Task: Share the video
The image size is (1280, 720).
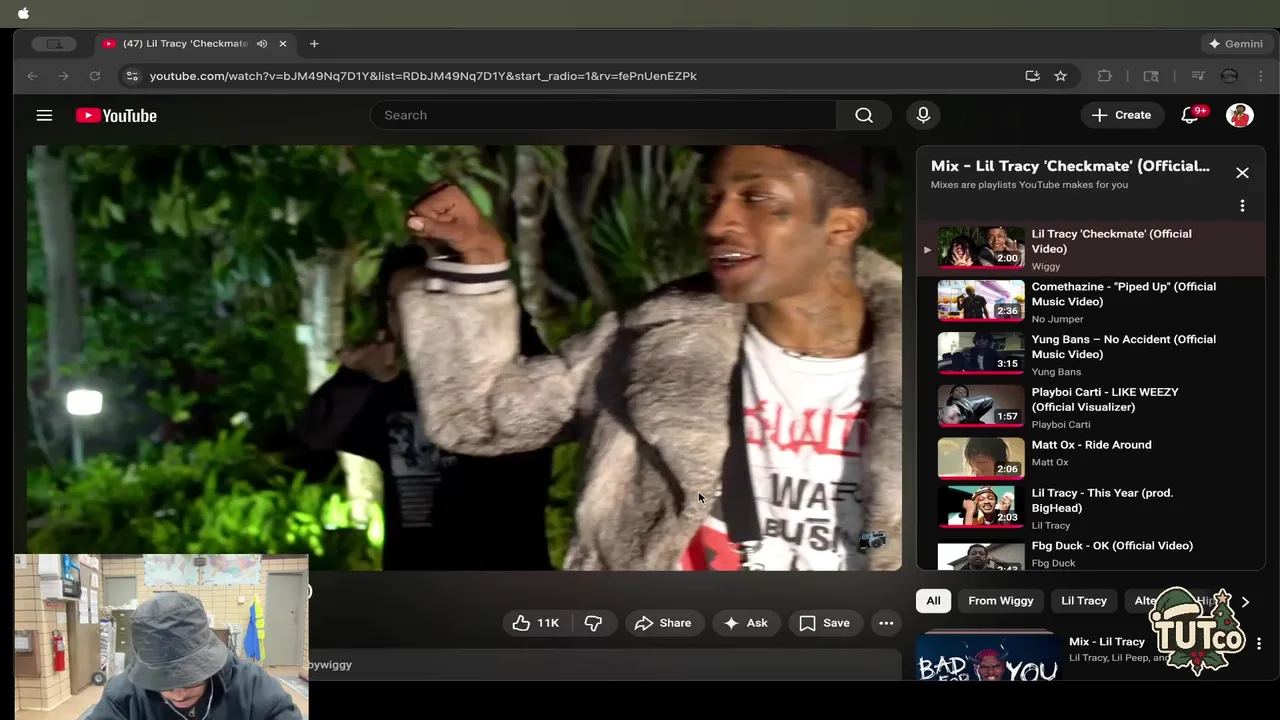Action: 664,623
